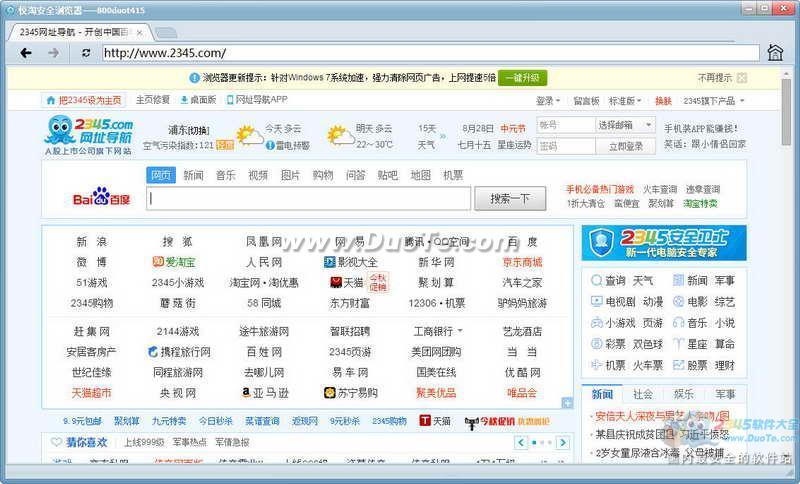Screen dimensions: 800x484
Task: Click the 小游戏 gamepad icon in sidebar
Action: point(596,323)
